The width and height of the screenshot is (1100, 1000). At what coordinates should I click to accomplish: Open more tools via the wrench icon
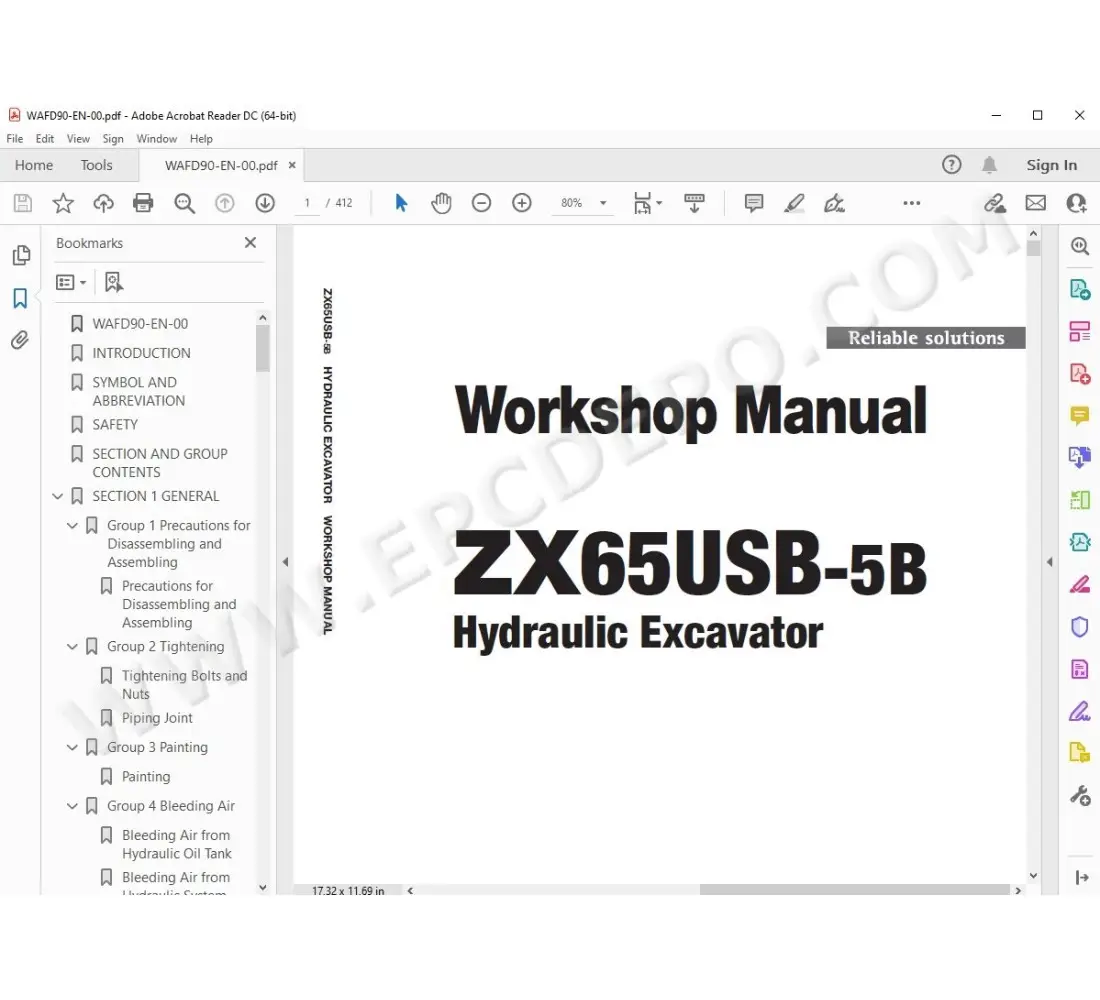pyautogui.click(x=1080, y=795)
